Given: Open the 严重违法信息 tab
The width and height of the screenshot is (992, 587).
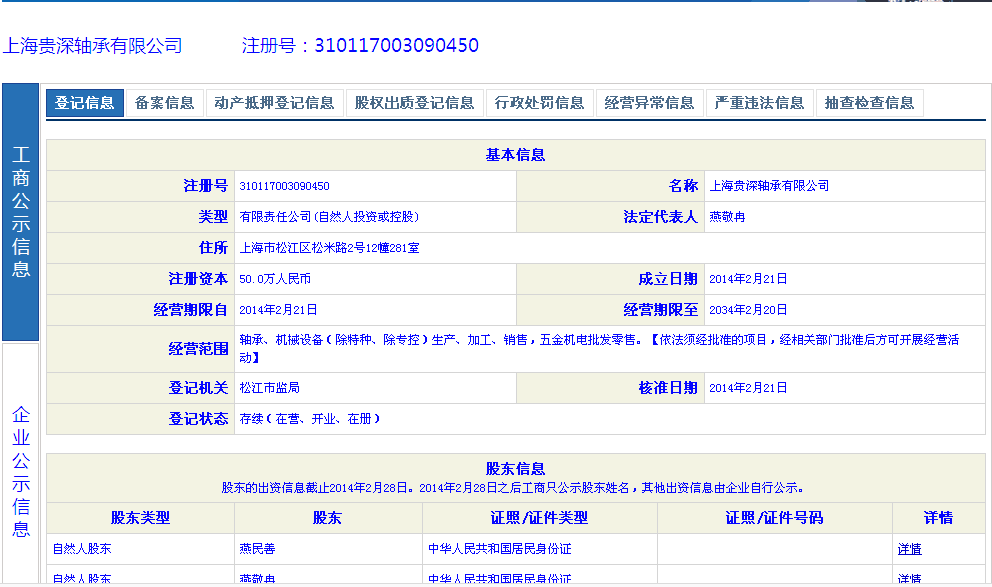Looking at the screenshot, I should click(759, 103).
